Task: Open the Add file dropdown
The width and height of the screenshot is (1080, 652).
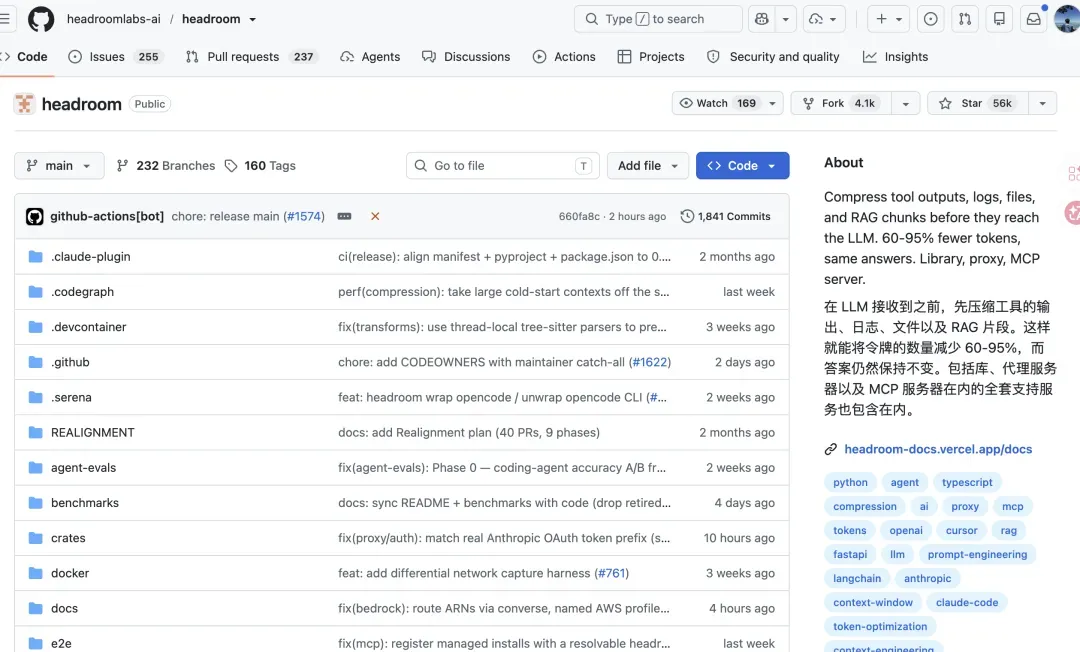Action: pos(647,166)
